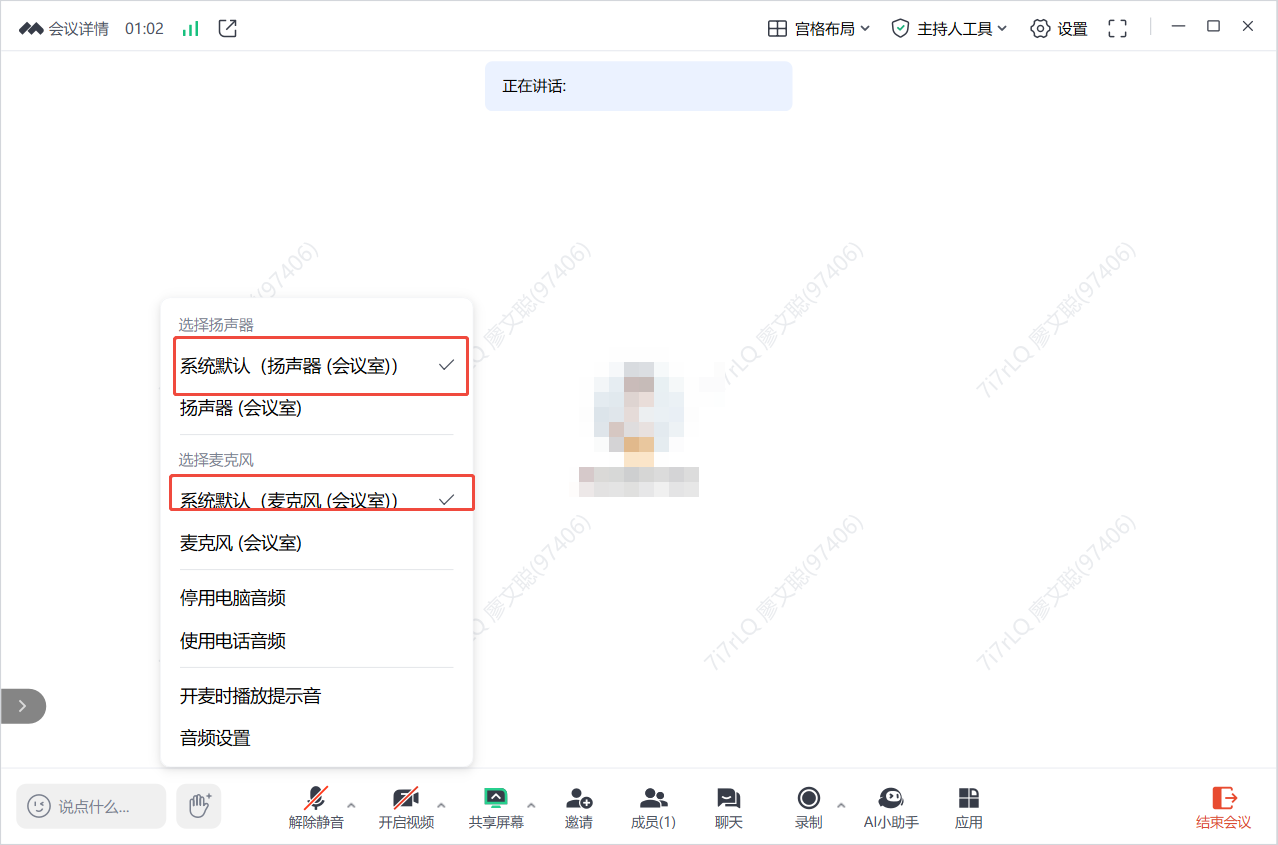Viewport: 1278px width, 845px height.
Task: Expand the 宫格布局 layout dropdown
Action: (x=818, y=29)
